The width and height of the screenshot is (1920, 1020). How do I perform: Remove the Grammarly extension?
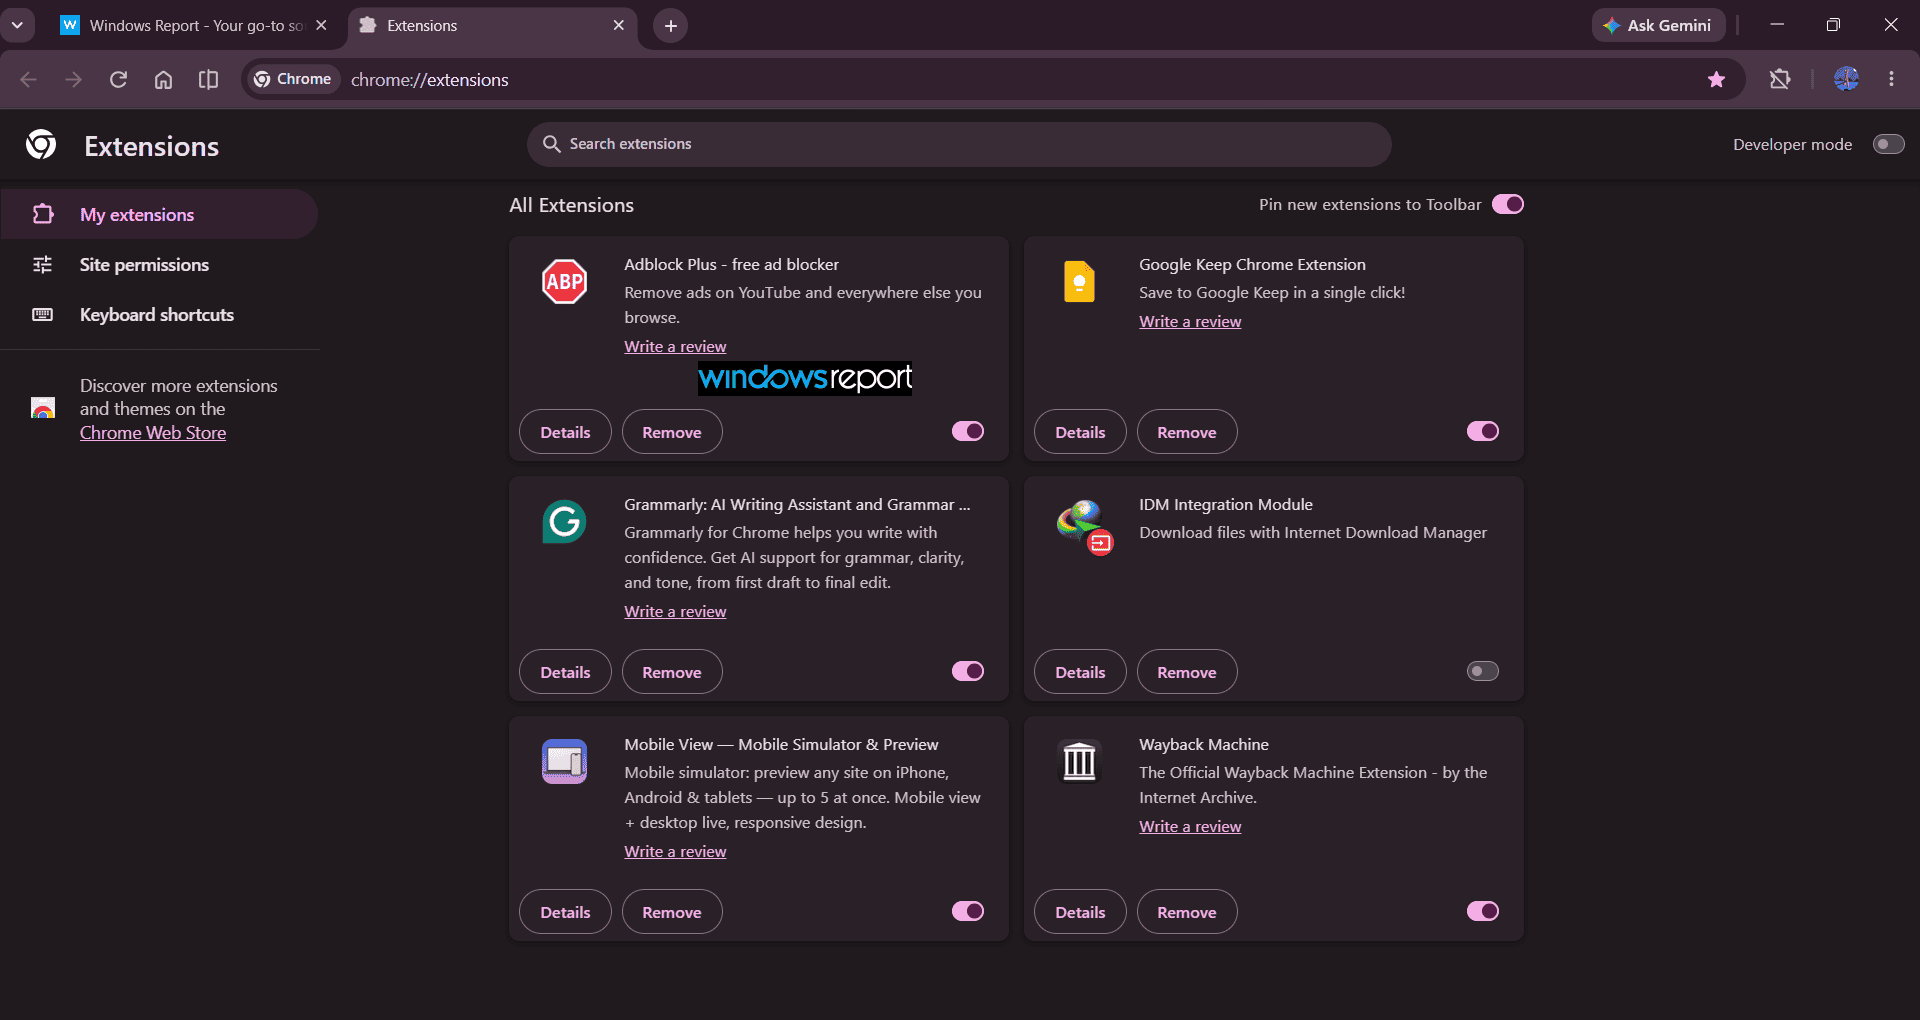click(672, 672)
